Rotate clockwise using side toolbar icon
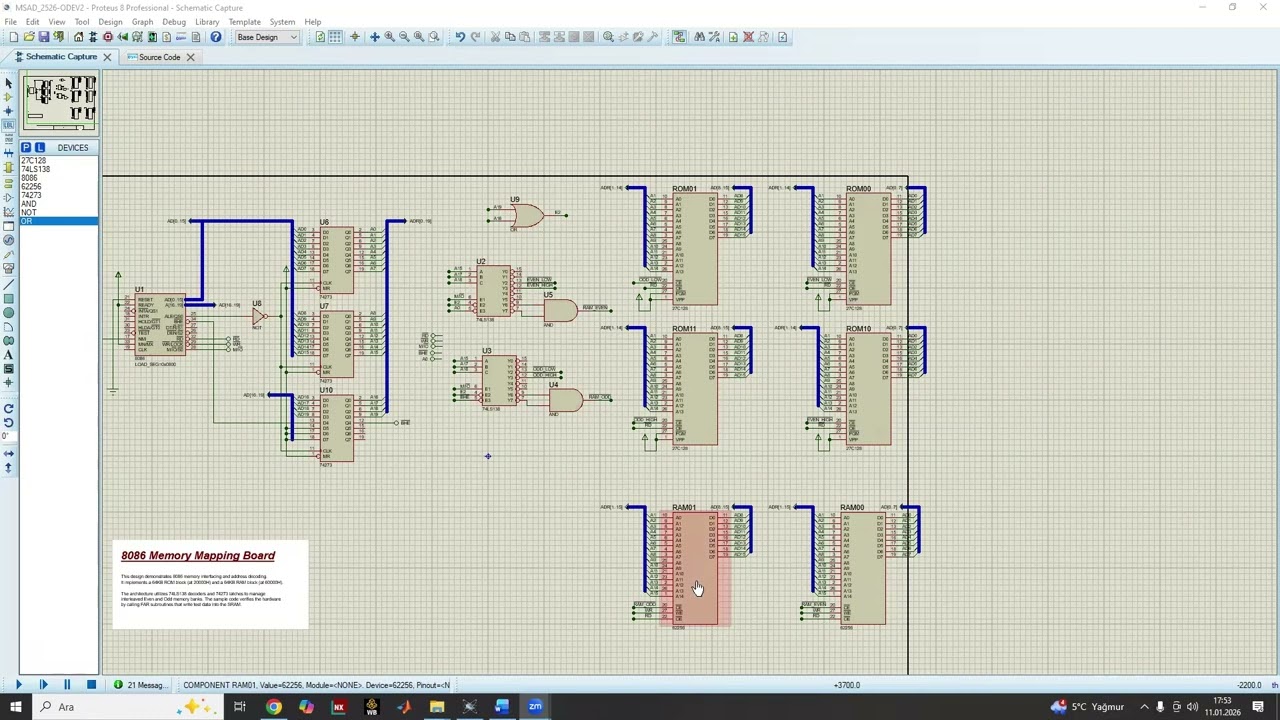The width and height of the screenshot is (1280, 720). (x=8, y=408)
